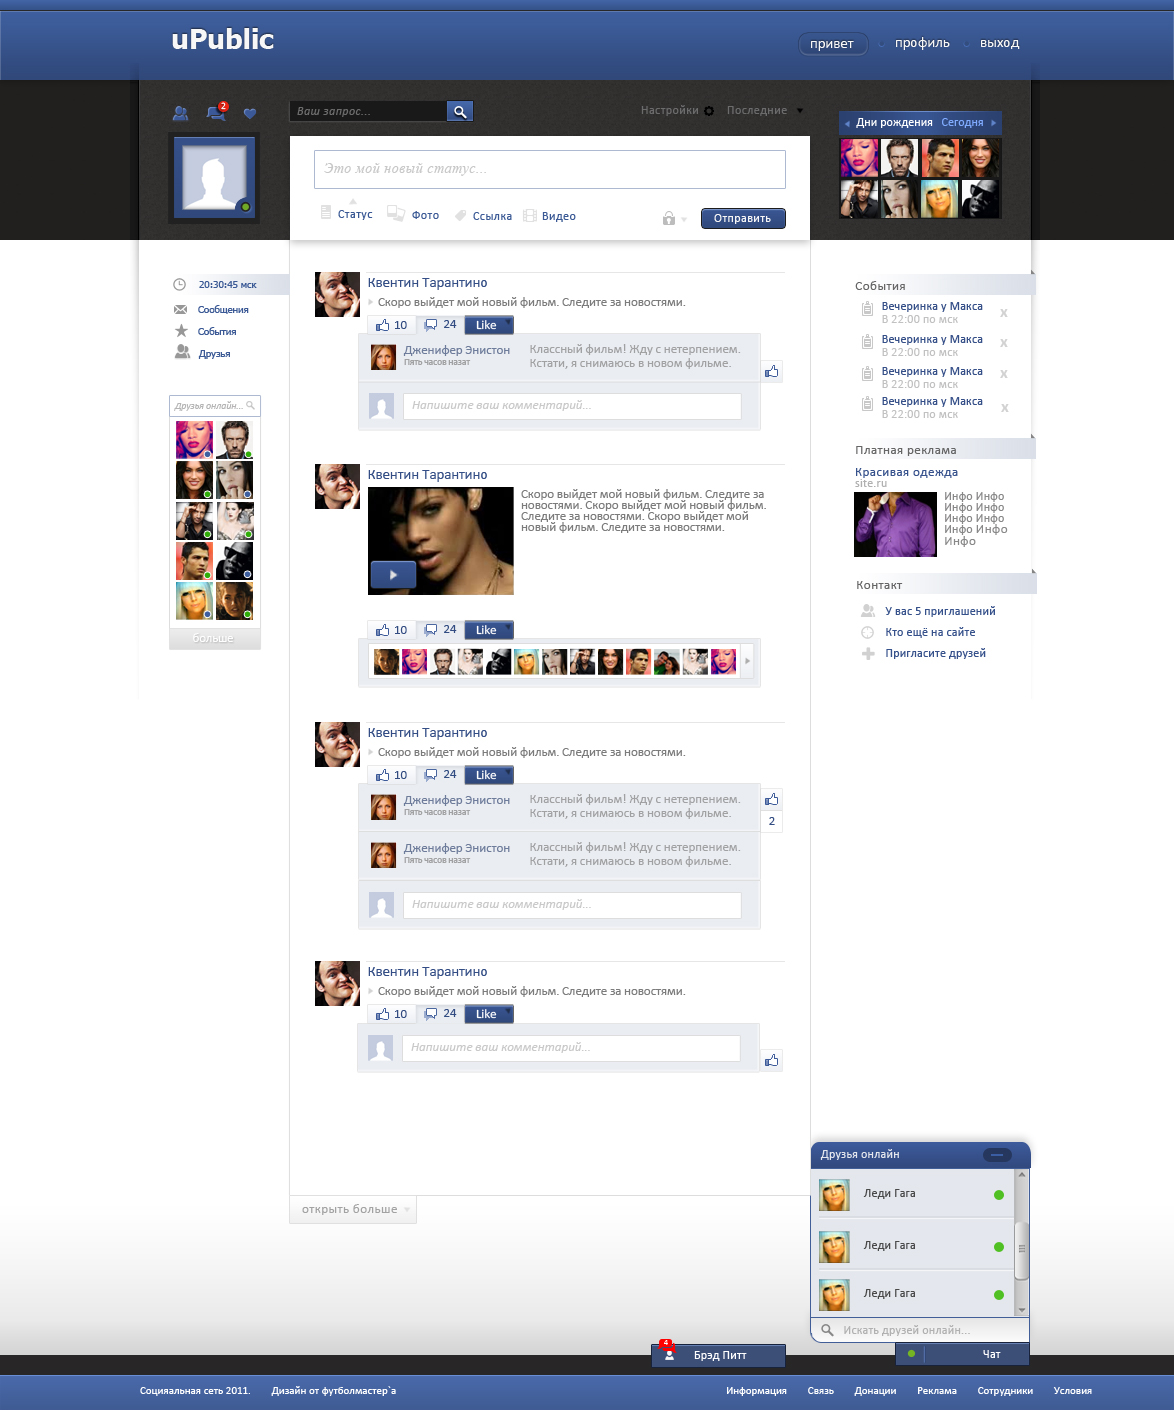Expand the Последние dropdown
Viewport: 1174px width, 1410px height.
[x=799, y=111]
